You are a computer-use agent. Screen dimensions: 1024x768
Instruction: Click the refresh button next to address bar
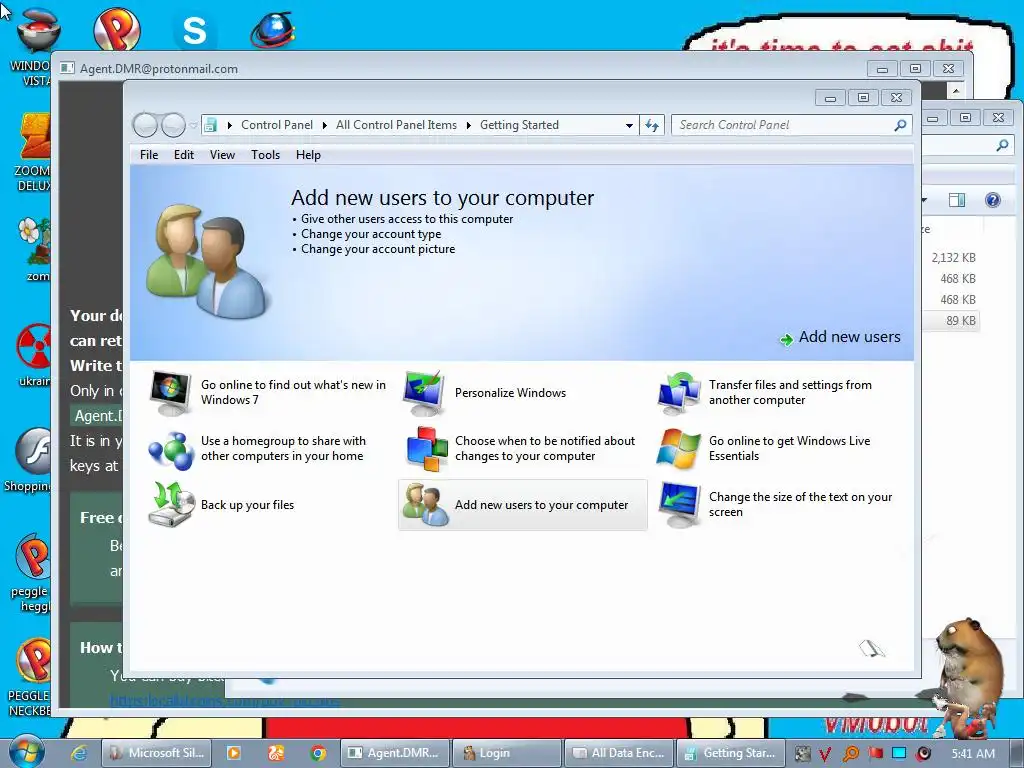[652, 125]
